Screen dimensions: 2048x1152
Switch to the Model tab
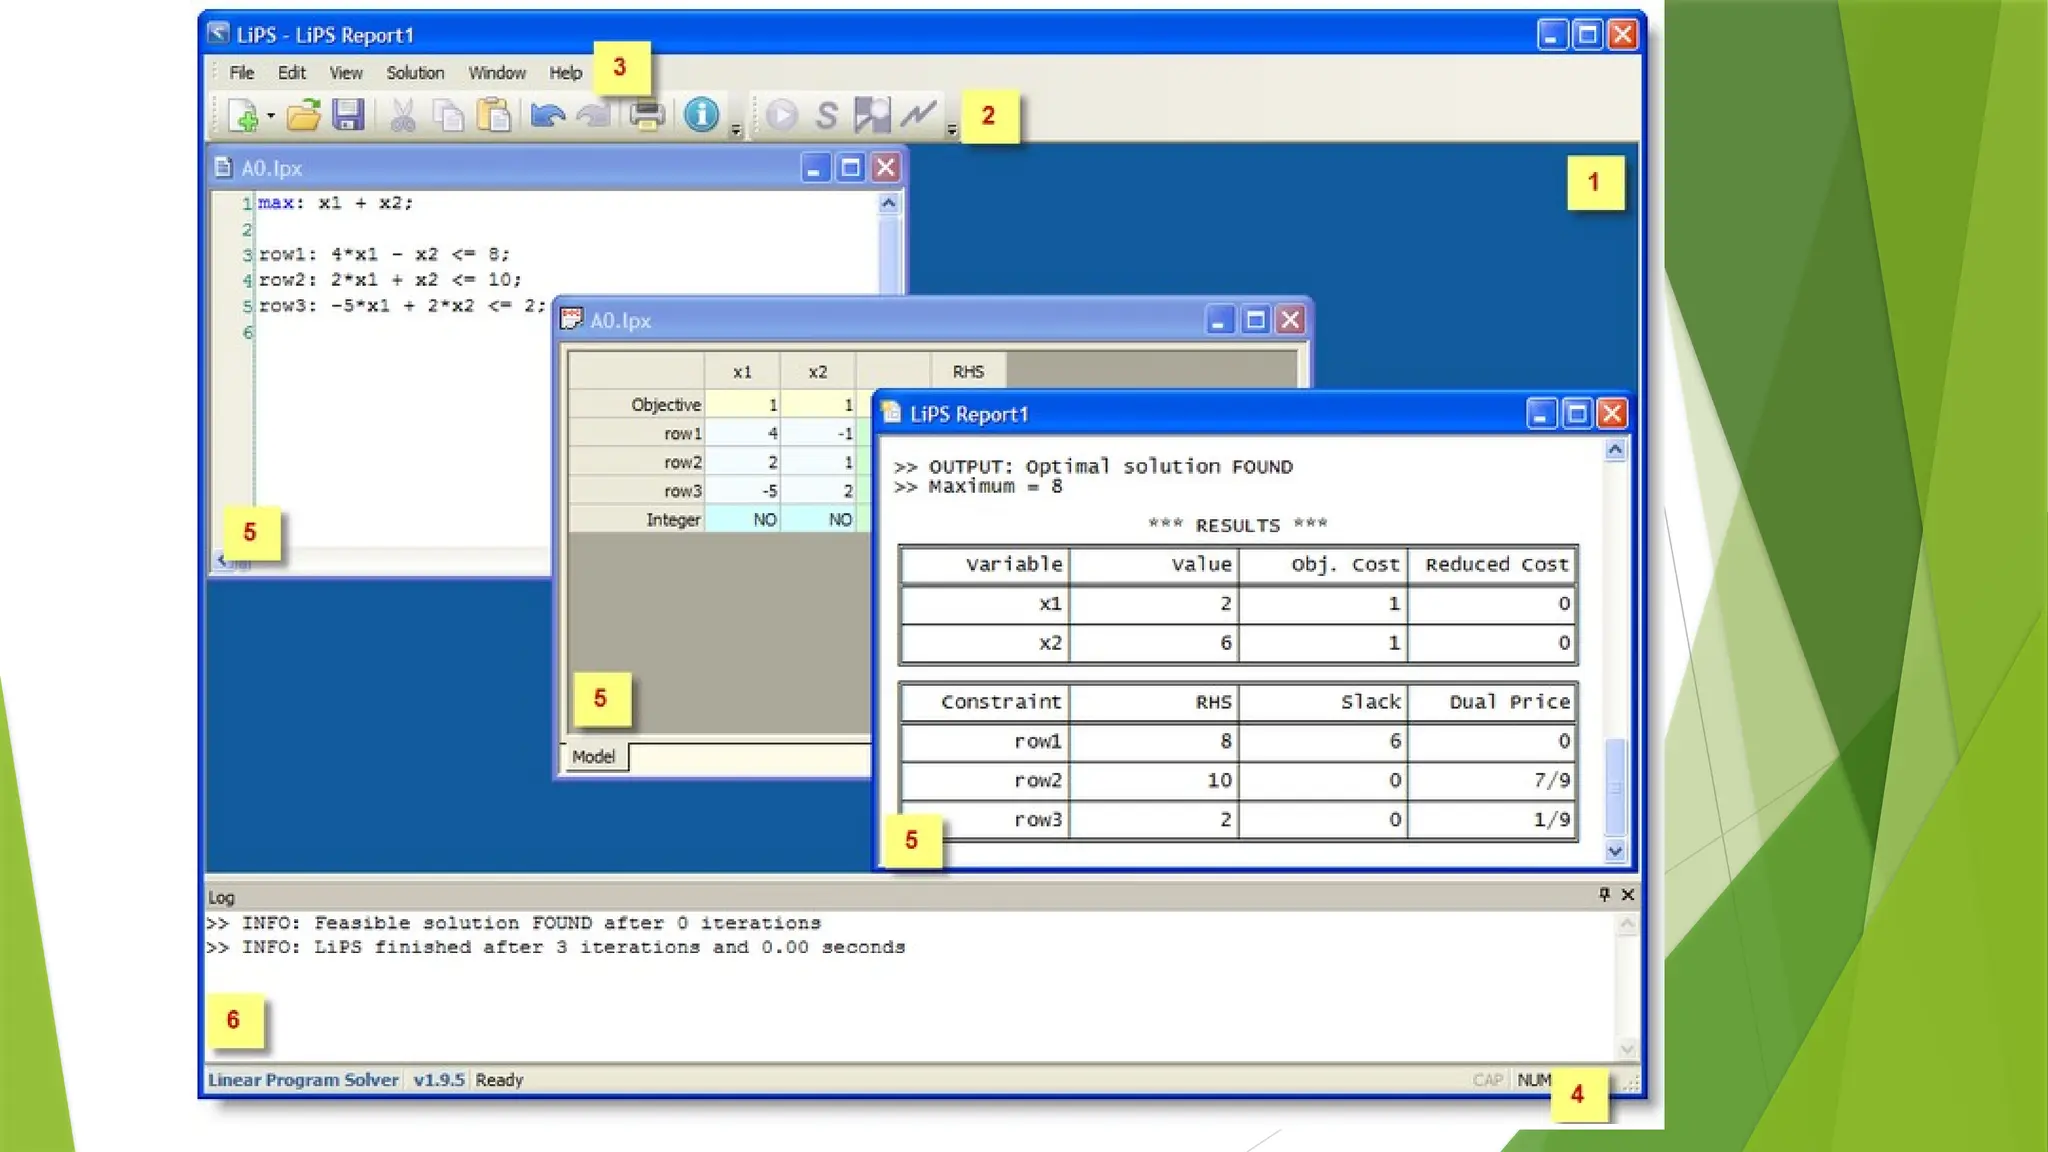coord(594,757)
